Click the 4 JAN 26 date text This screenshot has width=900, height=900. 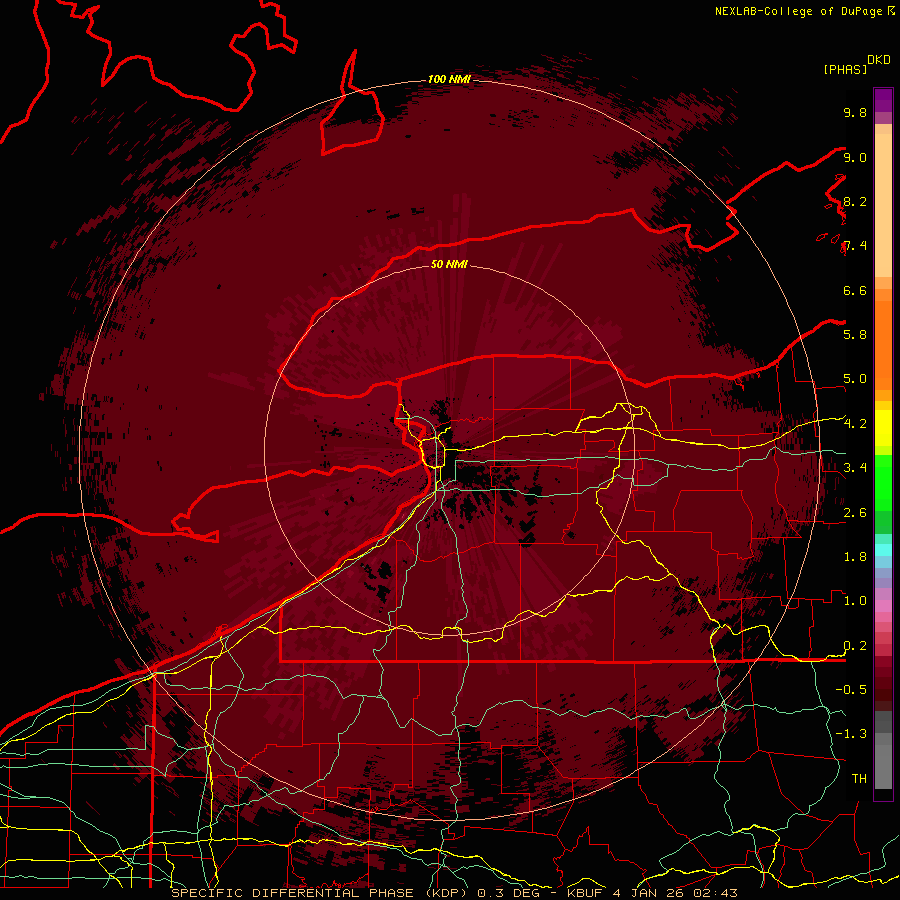(649, 893)
